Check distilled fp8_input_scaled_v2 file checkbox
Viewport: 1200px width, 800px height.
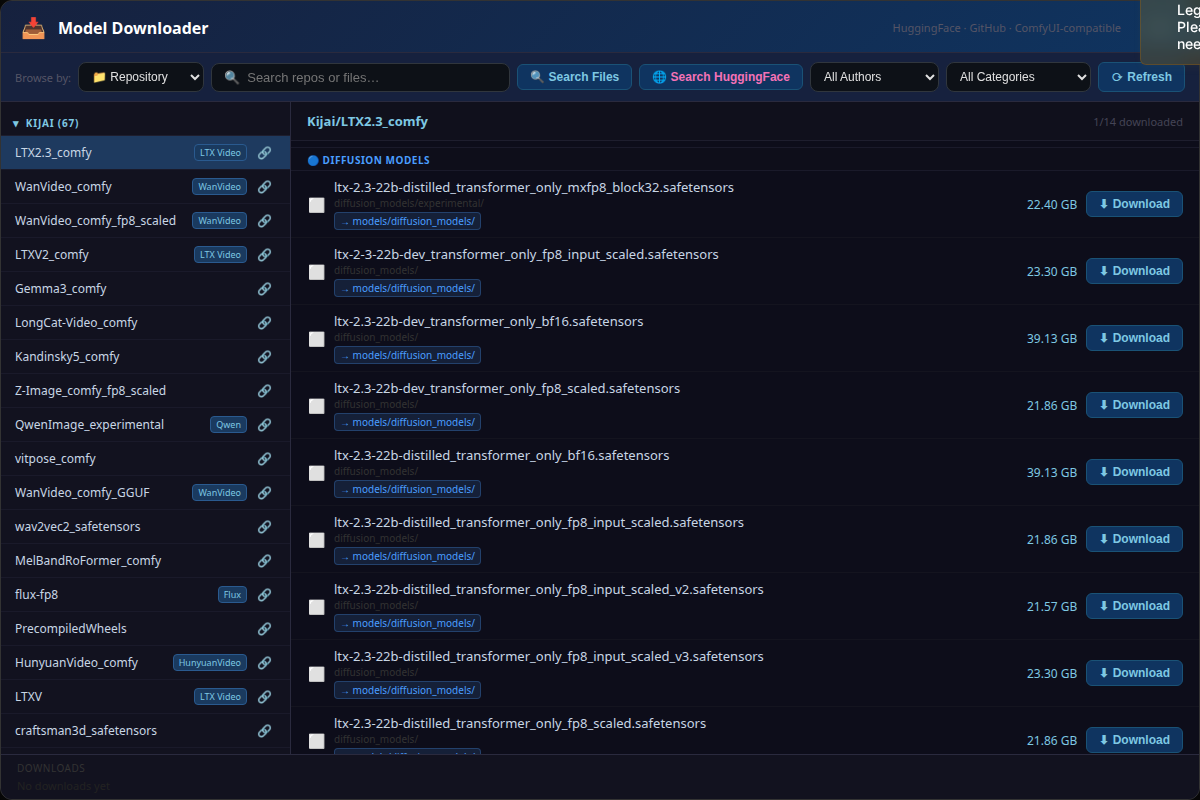click(316, 607)
